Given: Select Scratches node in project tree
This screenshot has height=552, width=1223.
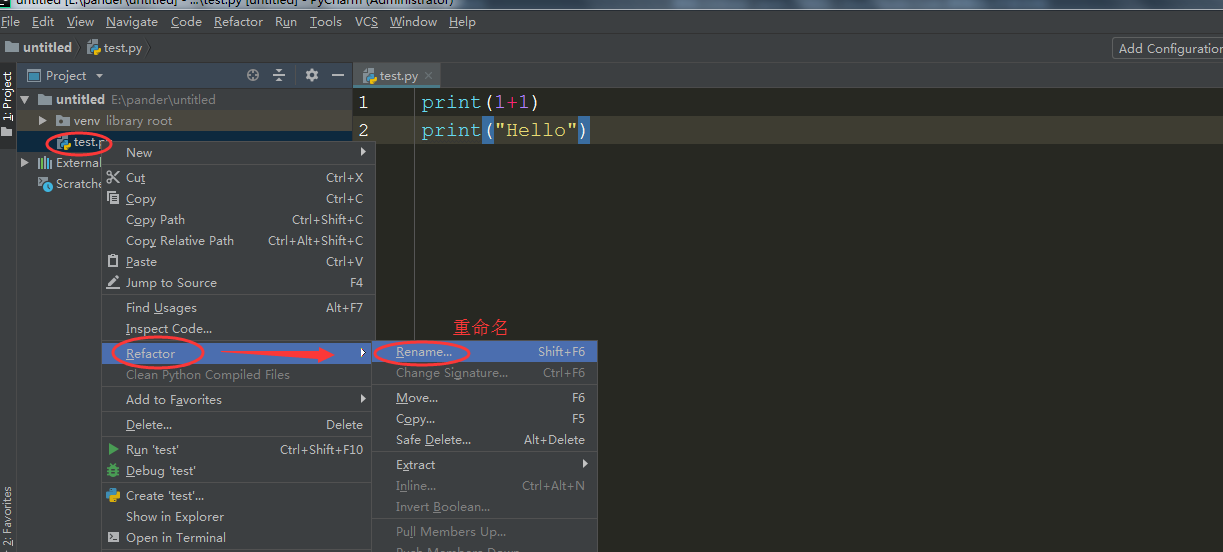Looking at the screenshot, I should click(70, 183).
